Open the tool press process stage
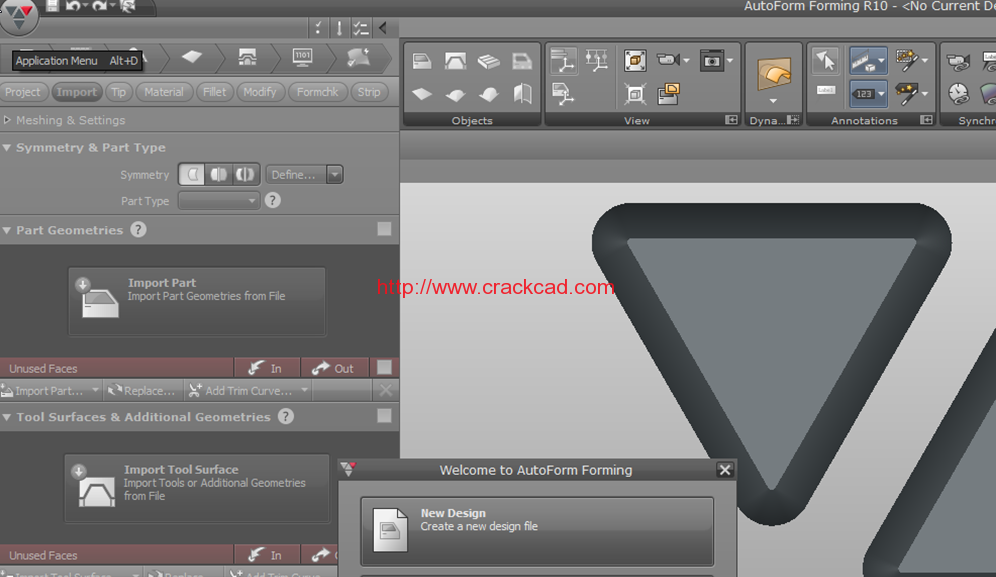The width and height of the screenshot is (996, 577). coord(247,58)
